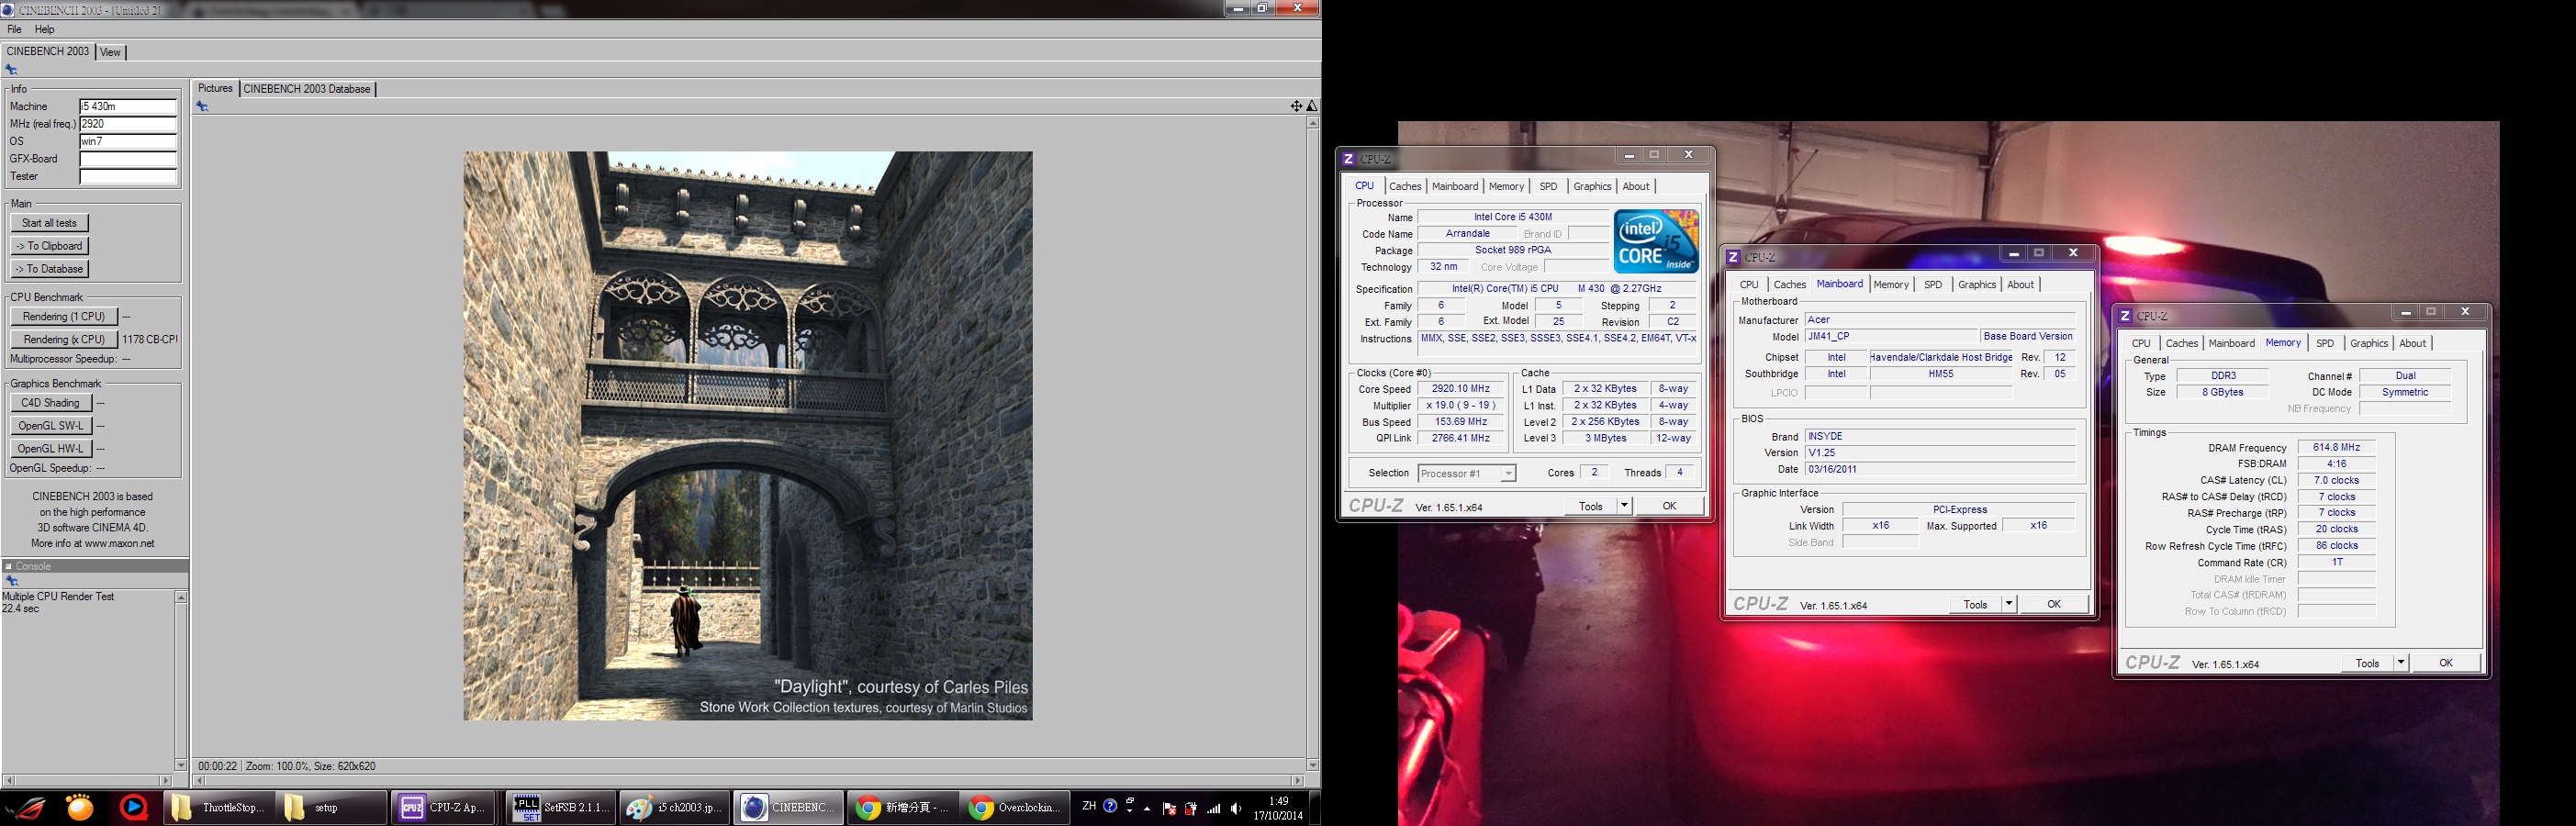Click the Mainboard tab in Memory CPU-Z window
Screen dimensions: 2576x826
tap(2231, 344)
